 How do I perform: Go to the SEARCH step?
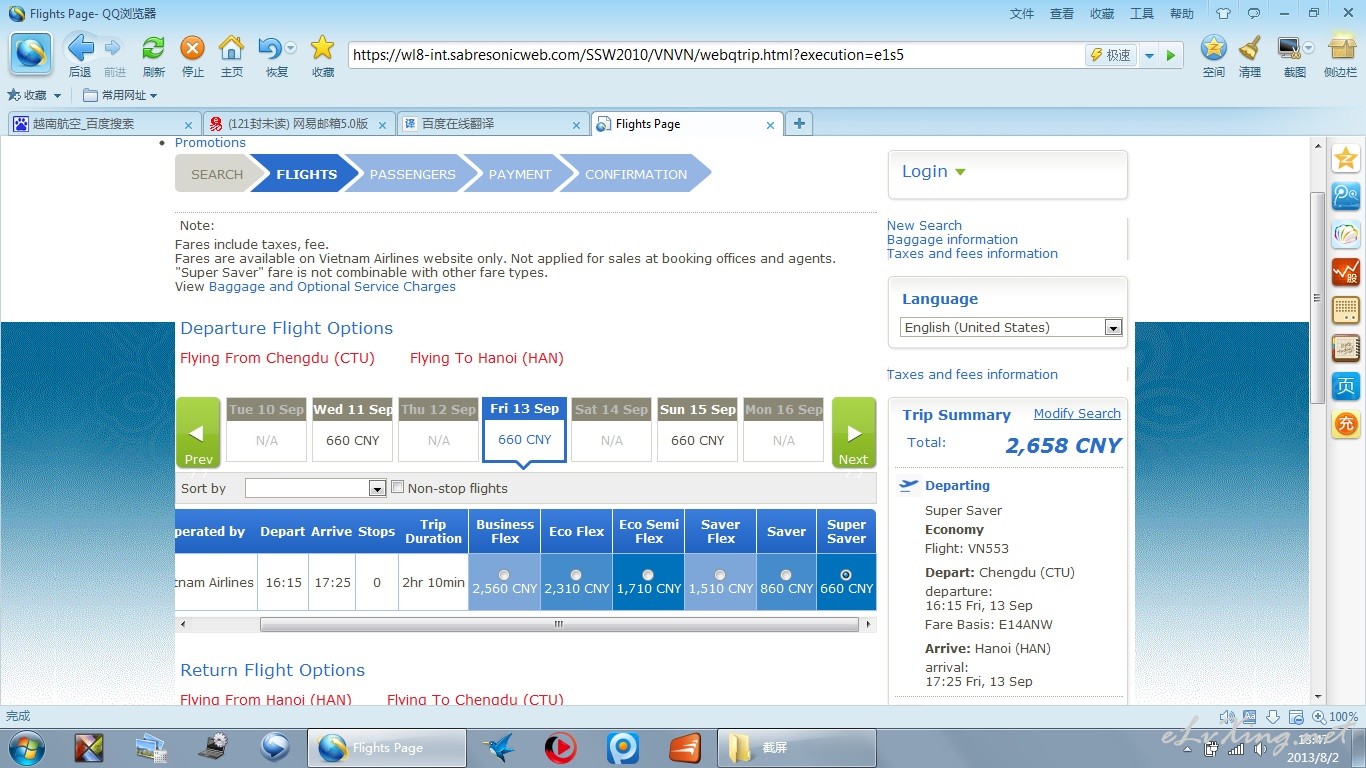pyautogui.click(x=216, y=174)
